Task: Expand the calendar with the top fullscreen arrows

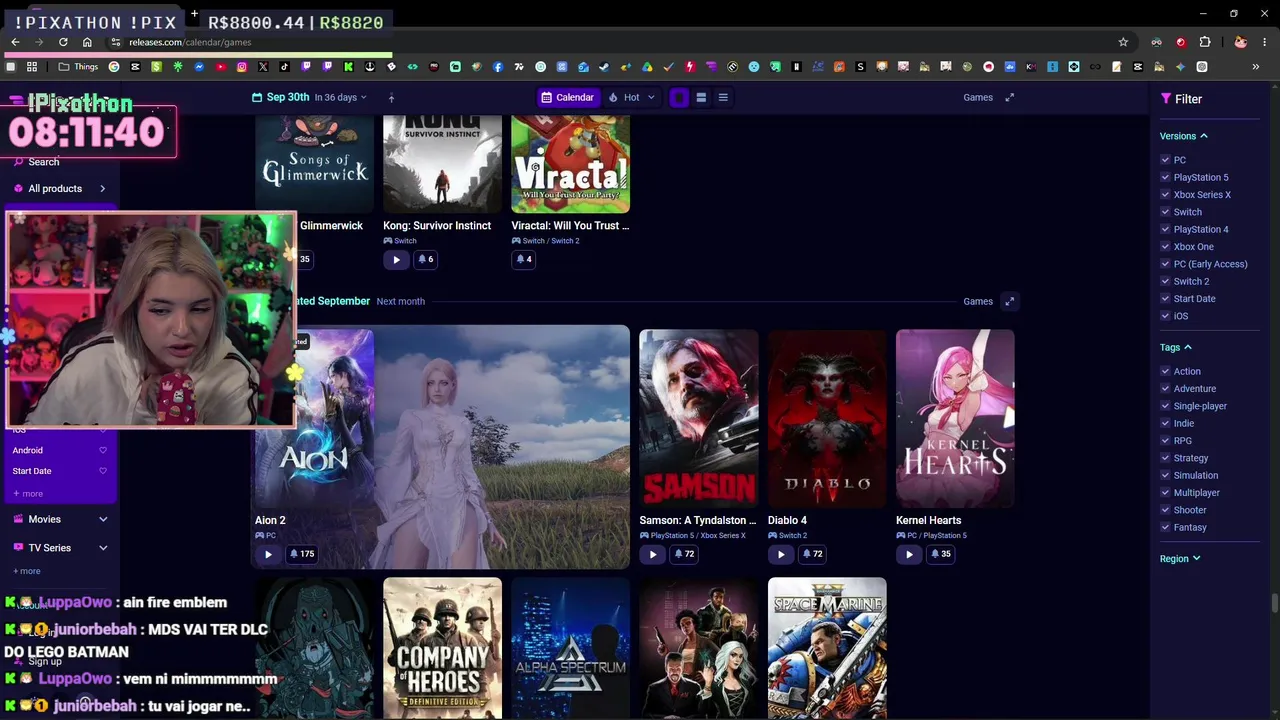Action: coord(1009,97)
